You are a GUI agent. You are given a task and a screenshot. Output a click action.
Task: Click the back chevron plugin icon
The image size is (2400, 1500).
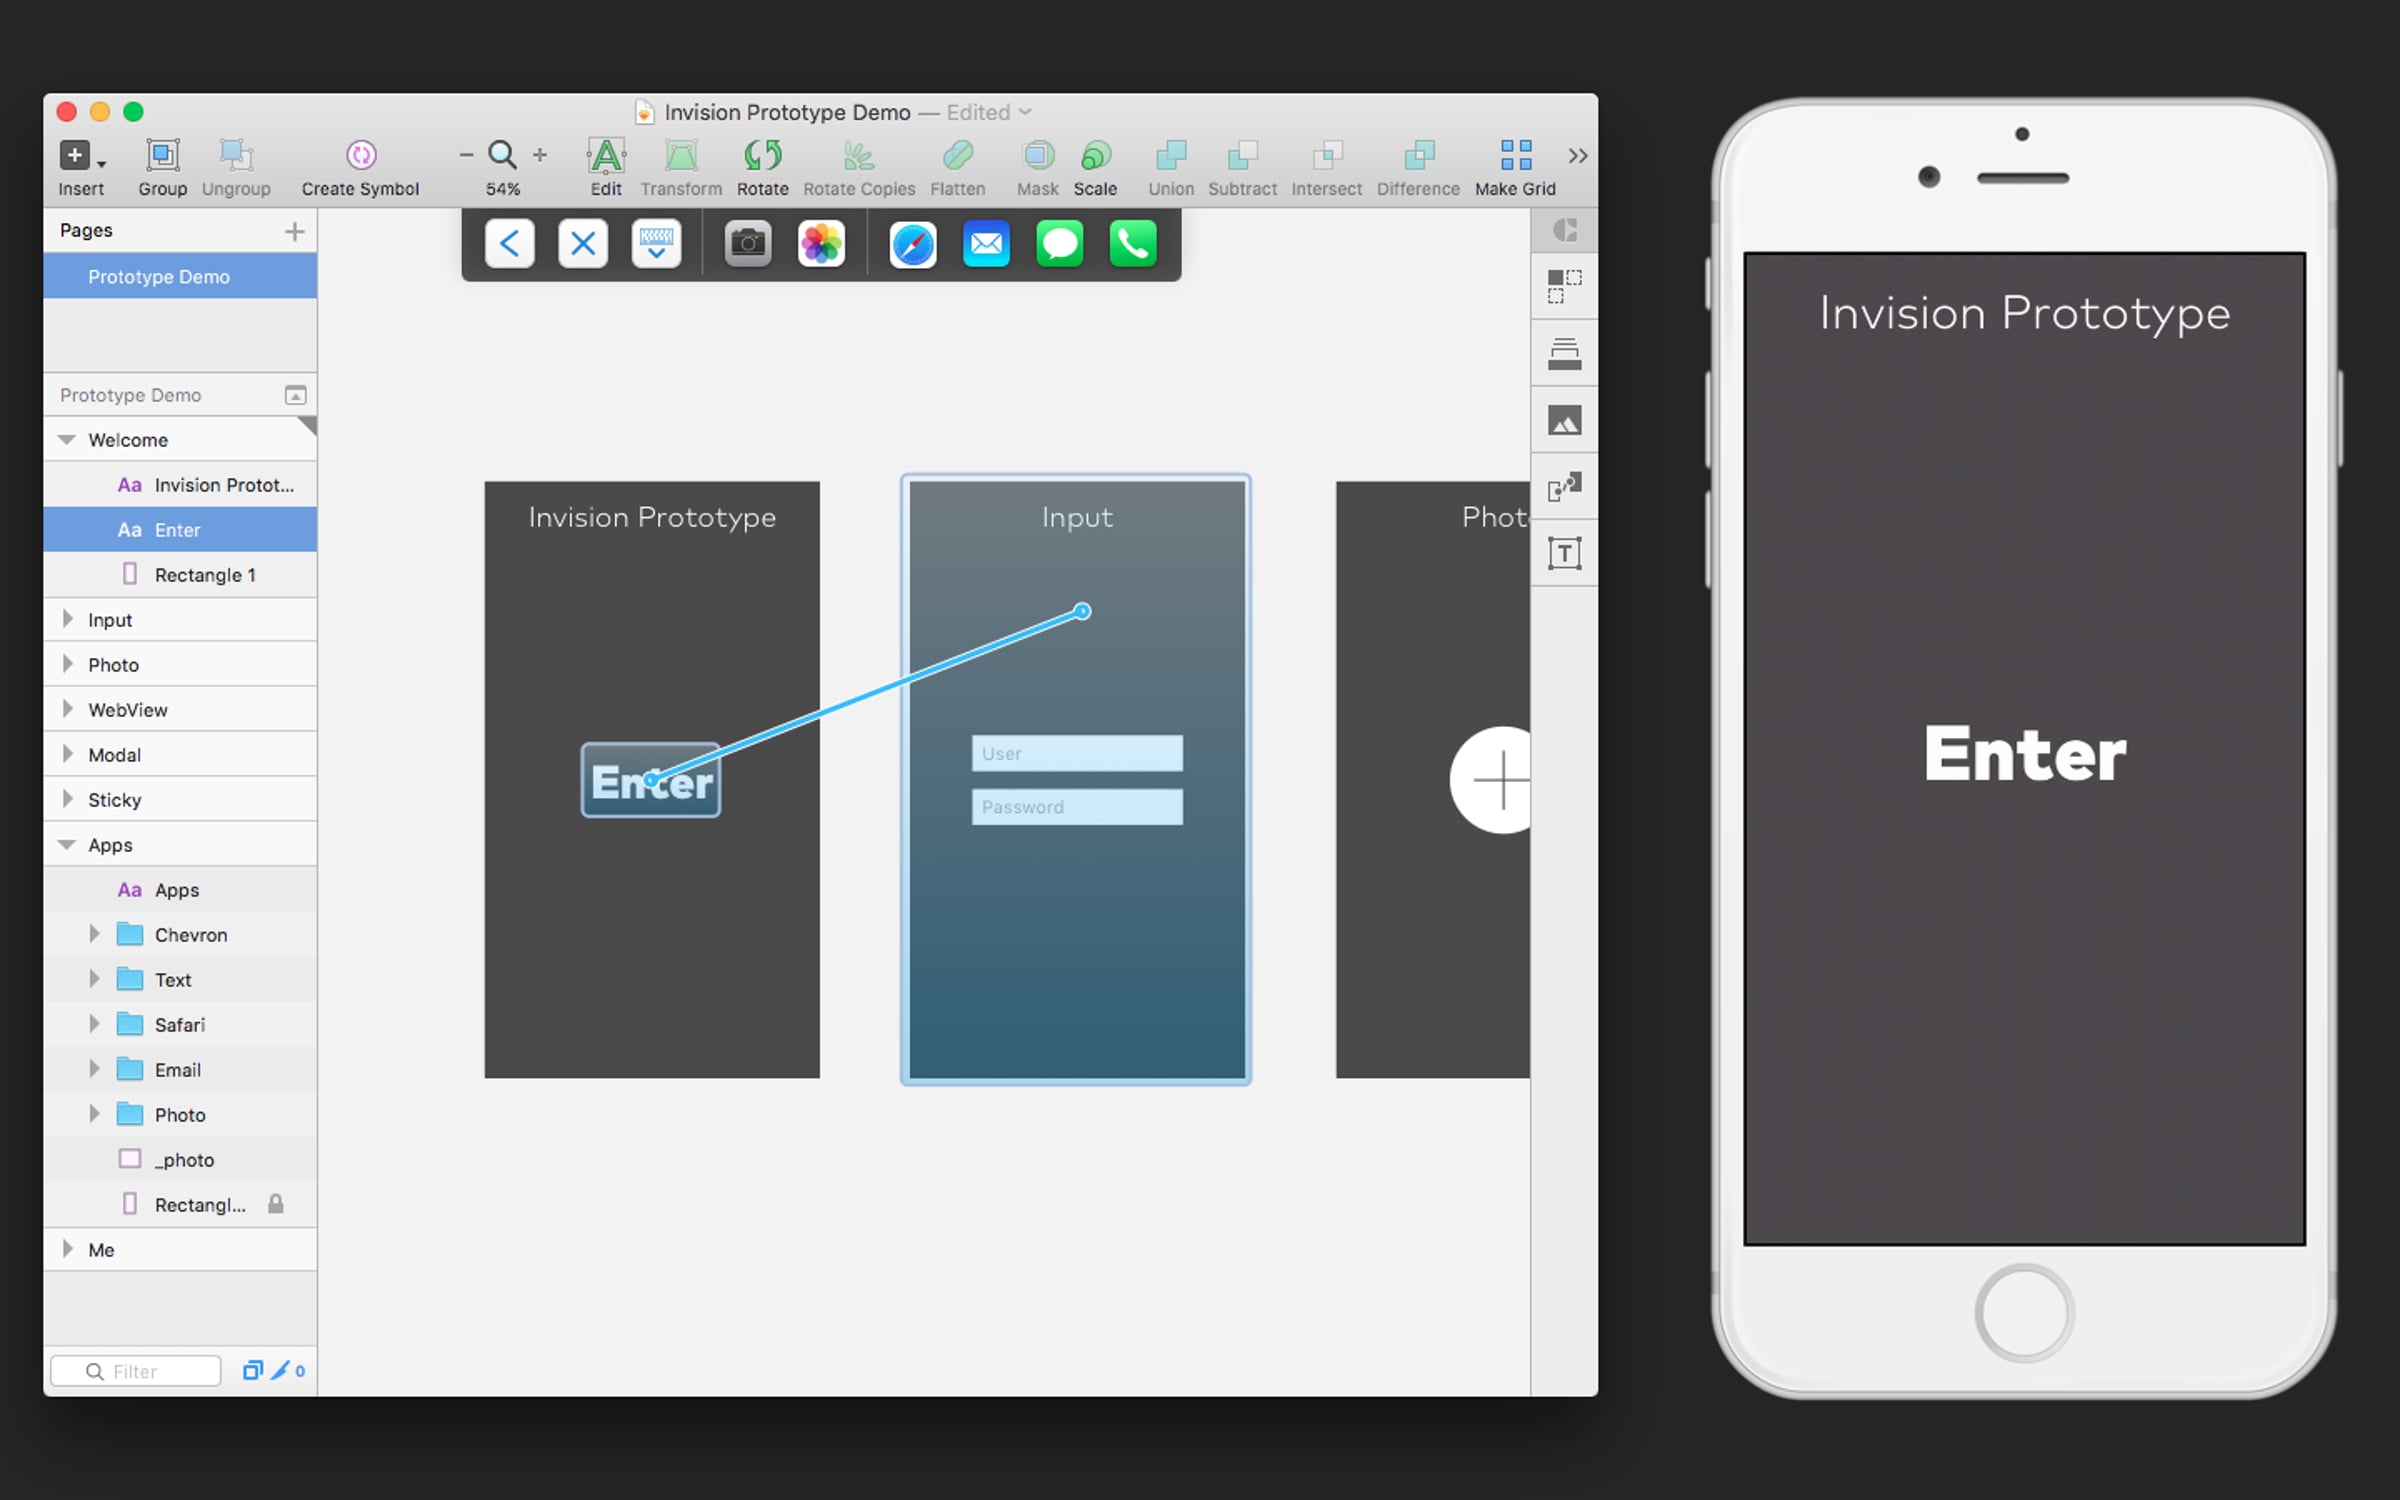click(x=509, y=244)
